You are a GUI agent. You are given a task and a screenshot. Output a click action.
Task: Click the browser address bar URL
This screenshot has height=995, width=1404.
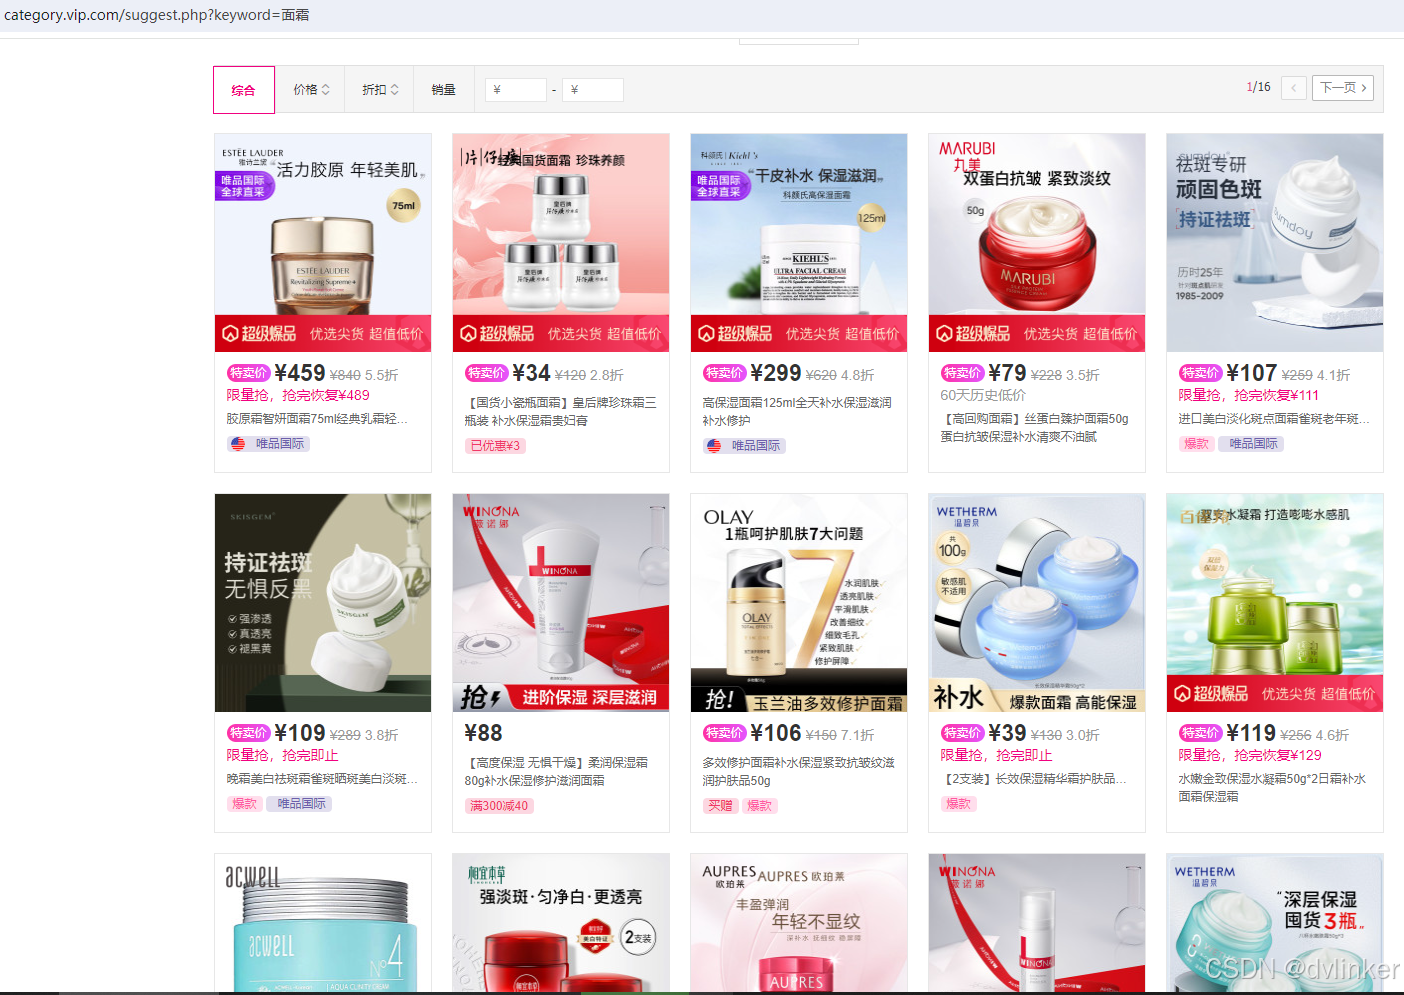pyautogui.click(x=157, y=15)
